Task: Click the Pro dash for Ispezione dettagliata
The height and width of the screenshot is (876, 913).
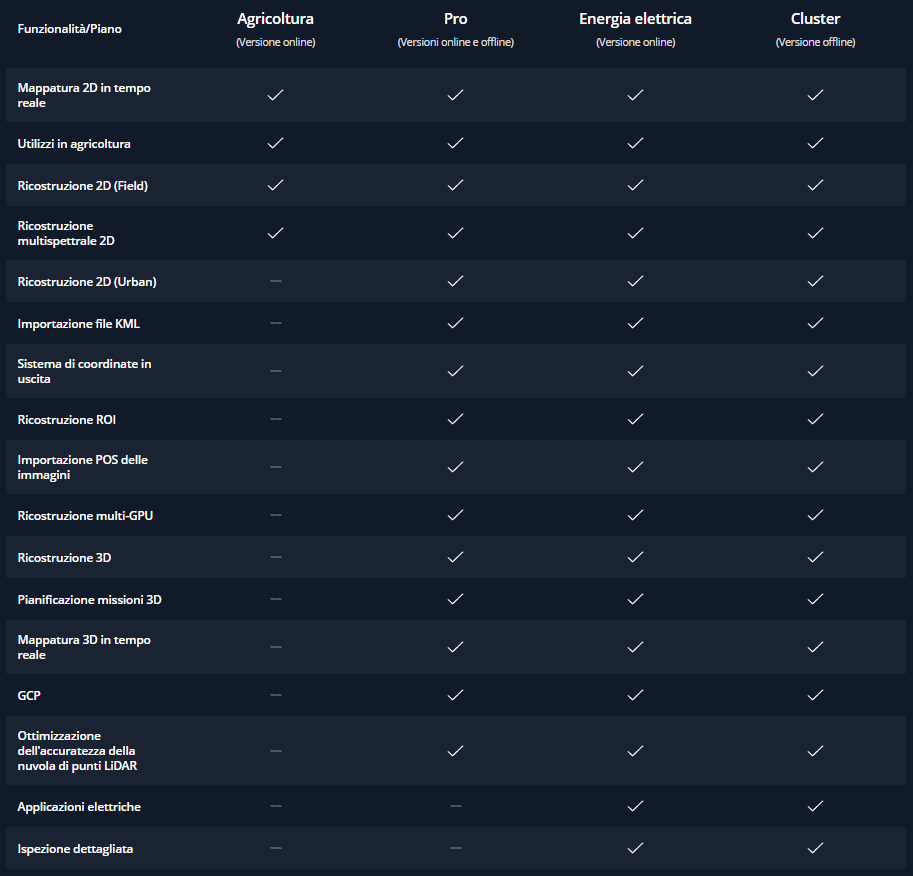Action: pyautogui.click(x=456, y=848)
